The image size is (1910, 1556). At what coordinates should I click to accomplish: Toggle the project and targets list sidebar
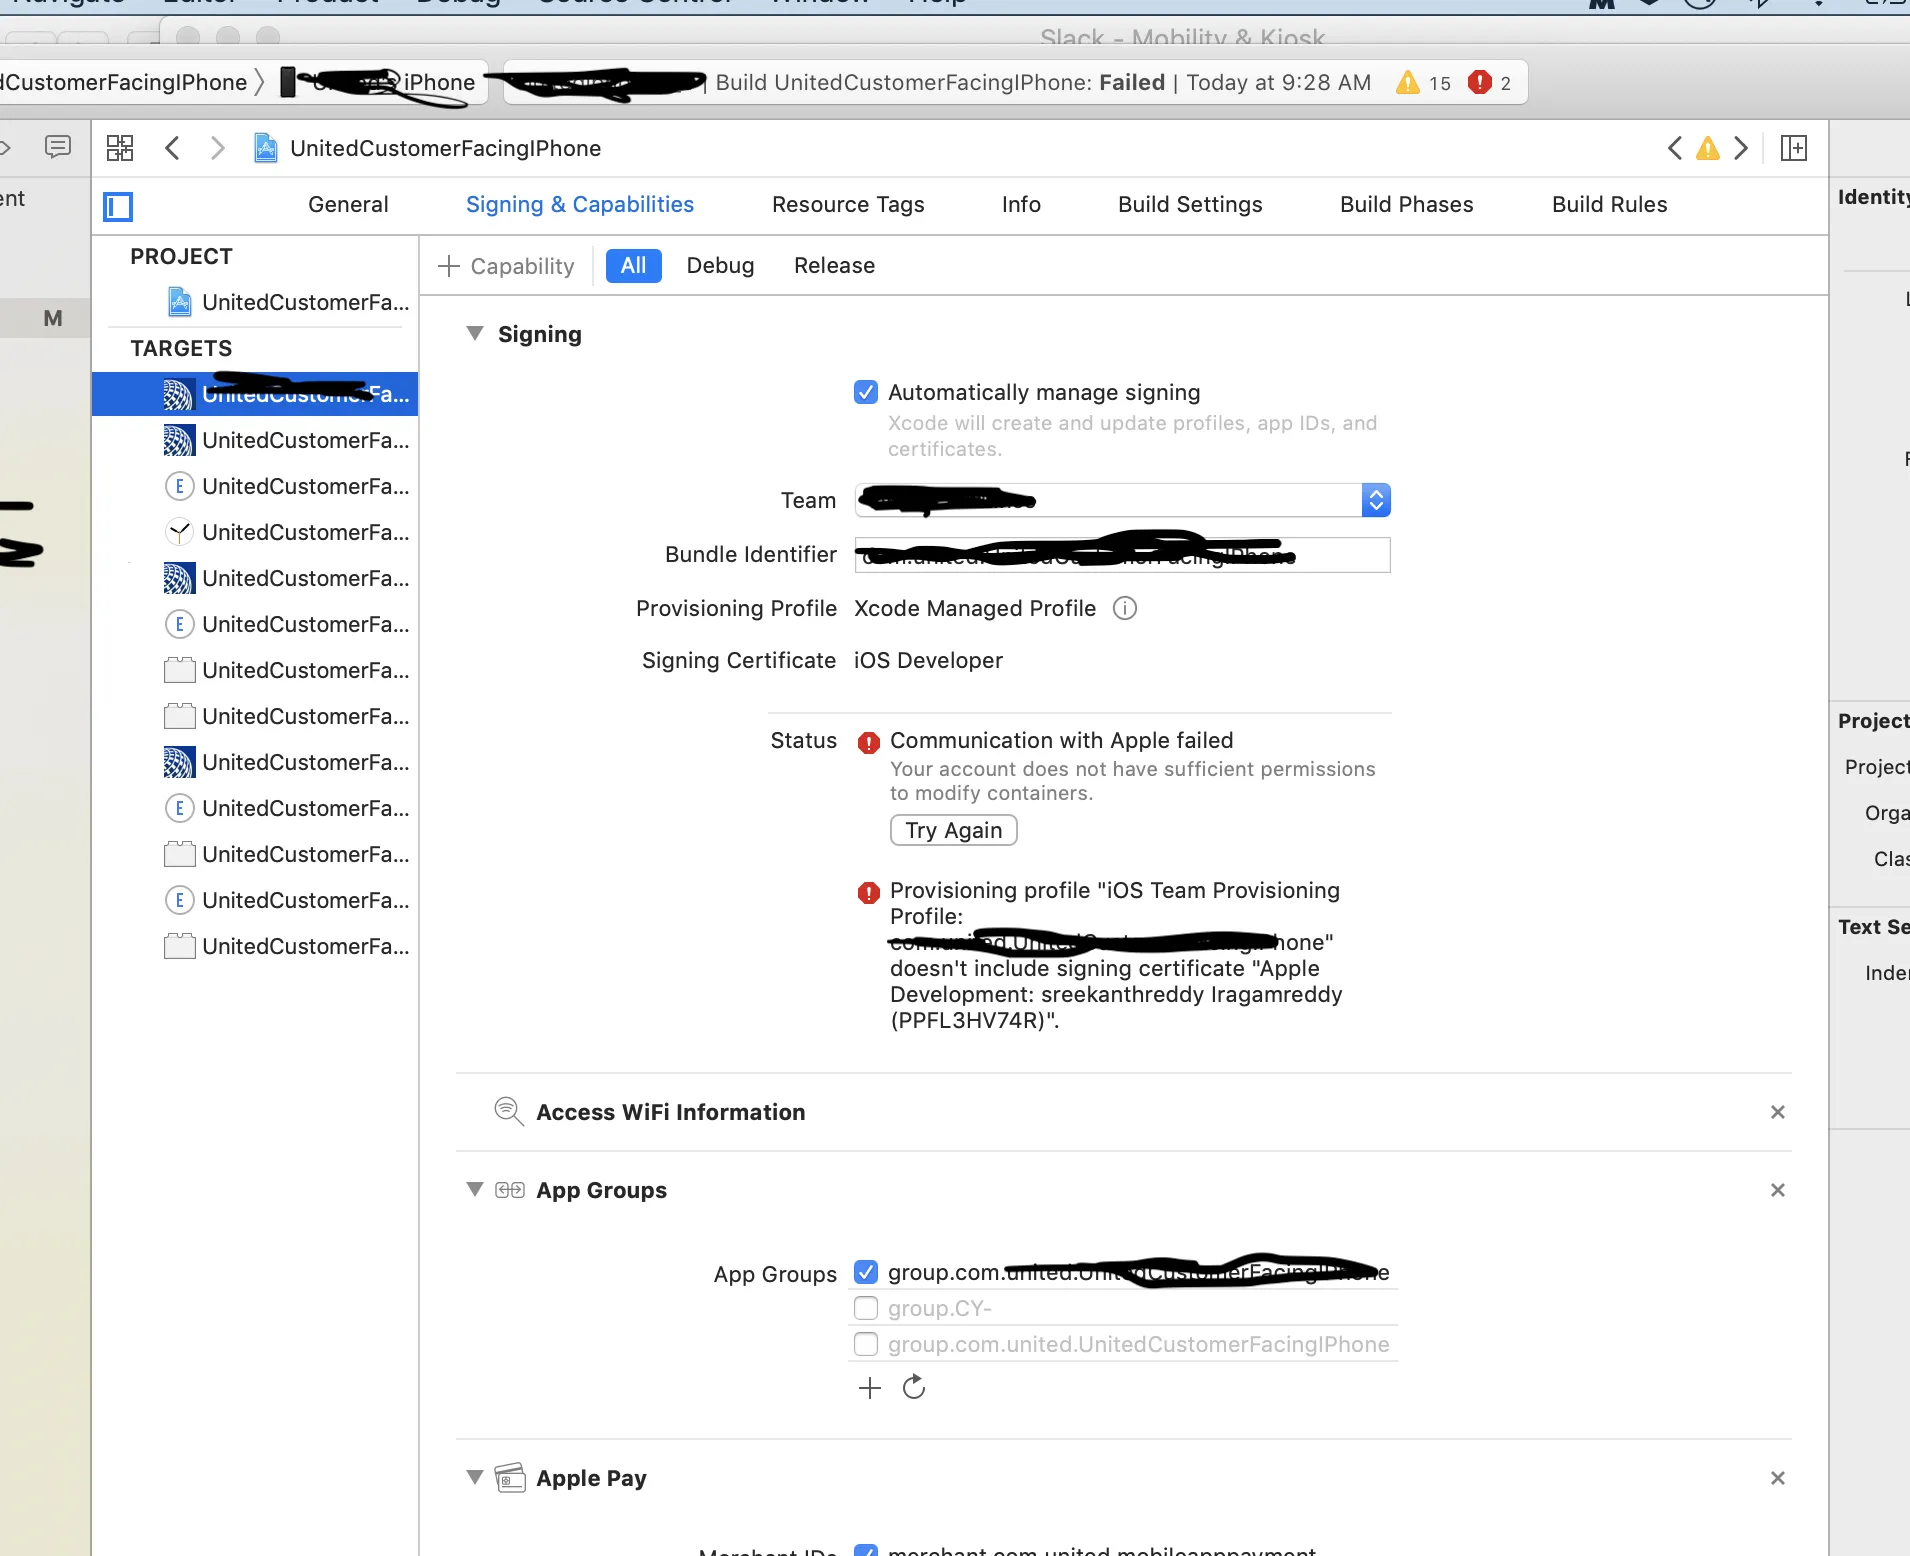point(118,206)
